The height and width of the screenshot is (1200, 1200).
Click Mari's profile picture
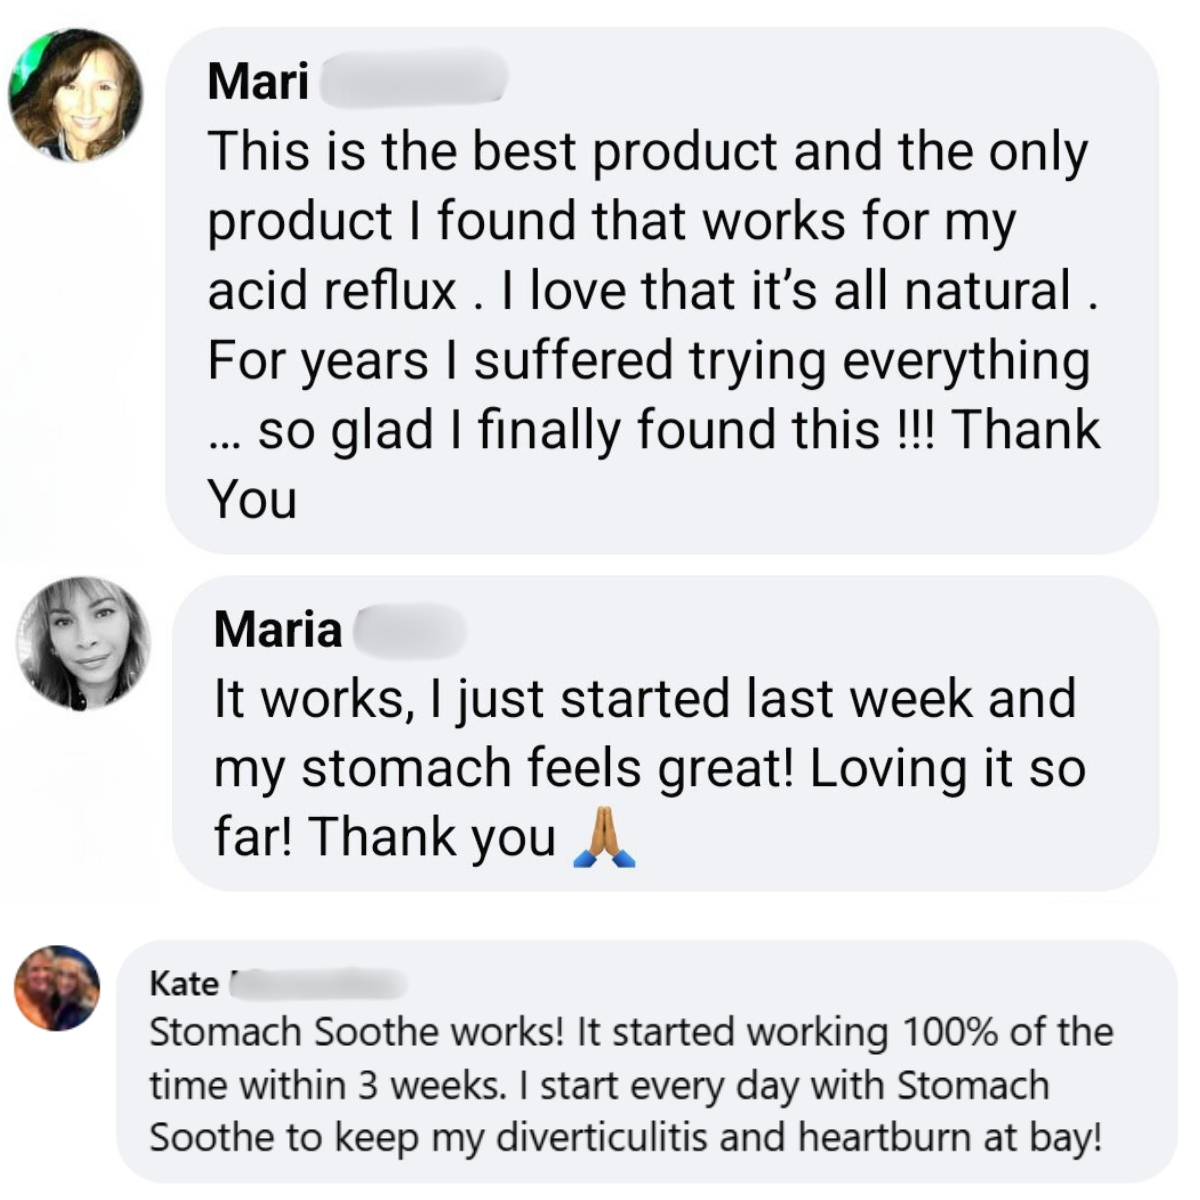point(75,95)
